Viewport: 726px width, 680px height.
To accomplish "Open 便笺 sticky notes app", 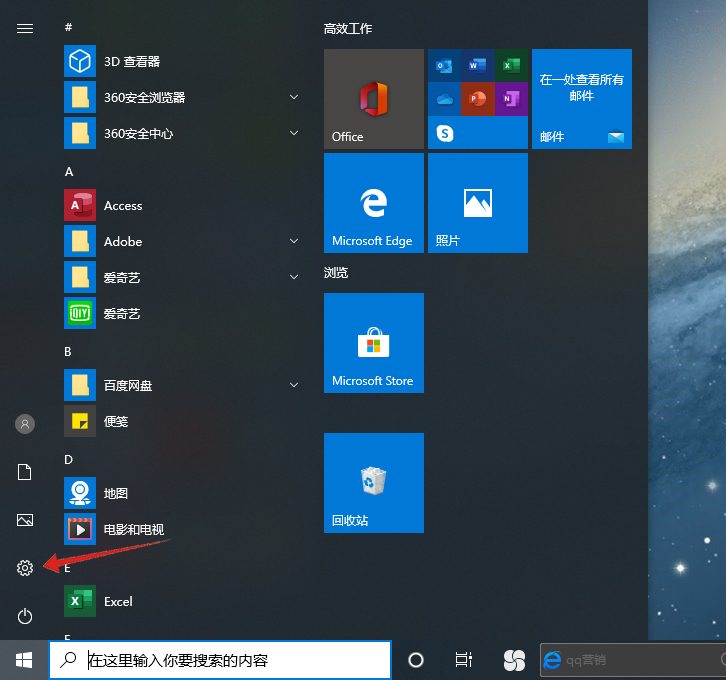I will [183, 421].
